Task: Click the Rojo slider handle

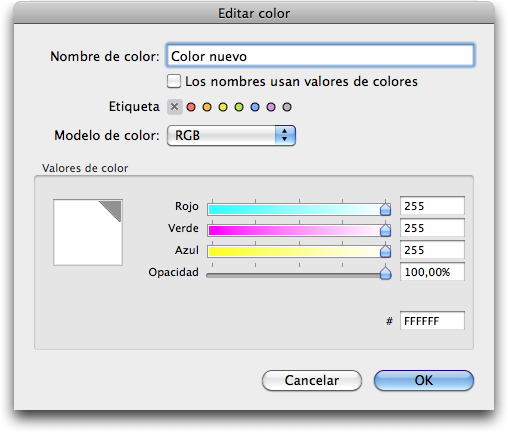Action: pyautogui.click(x=385, y=209)
